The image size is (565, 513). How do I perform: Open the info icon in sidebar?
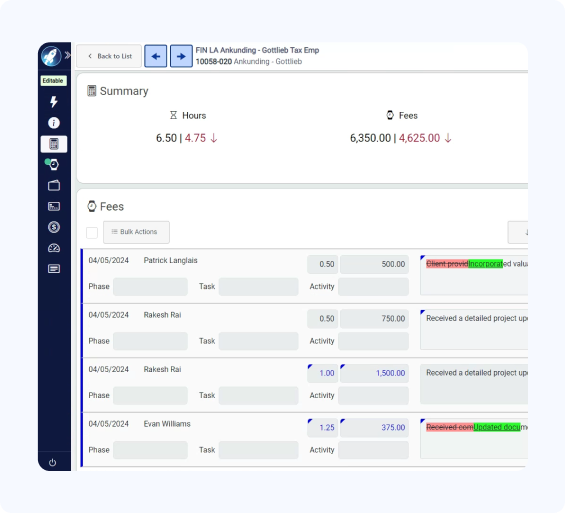point(54,123)
